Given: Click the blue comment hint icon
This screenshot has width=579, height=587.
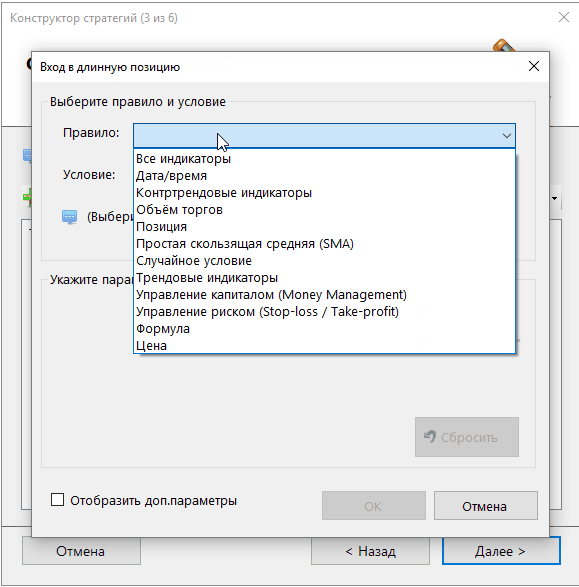Looking at the screenshot, I should pos(70,217).
